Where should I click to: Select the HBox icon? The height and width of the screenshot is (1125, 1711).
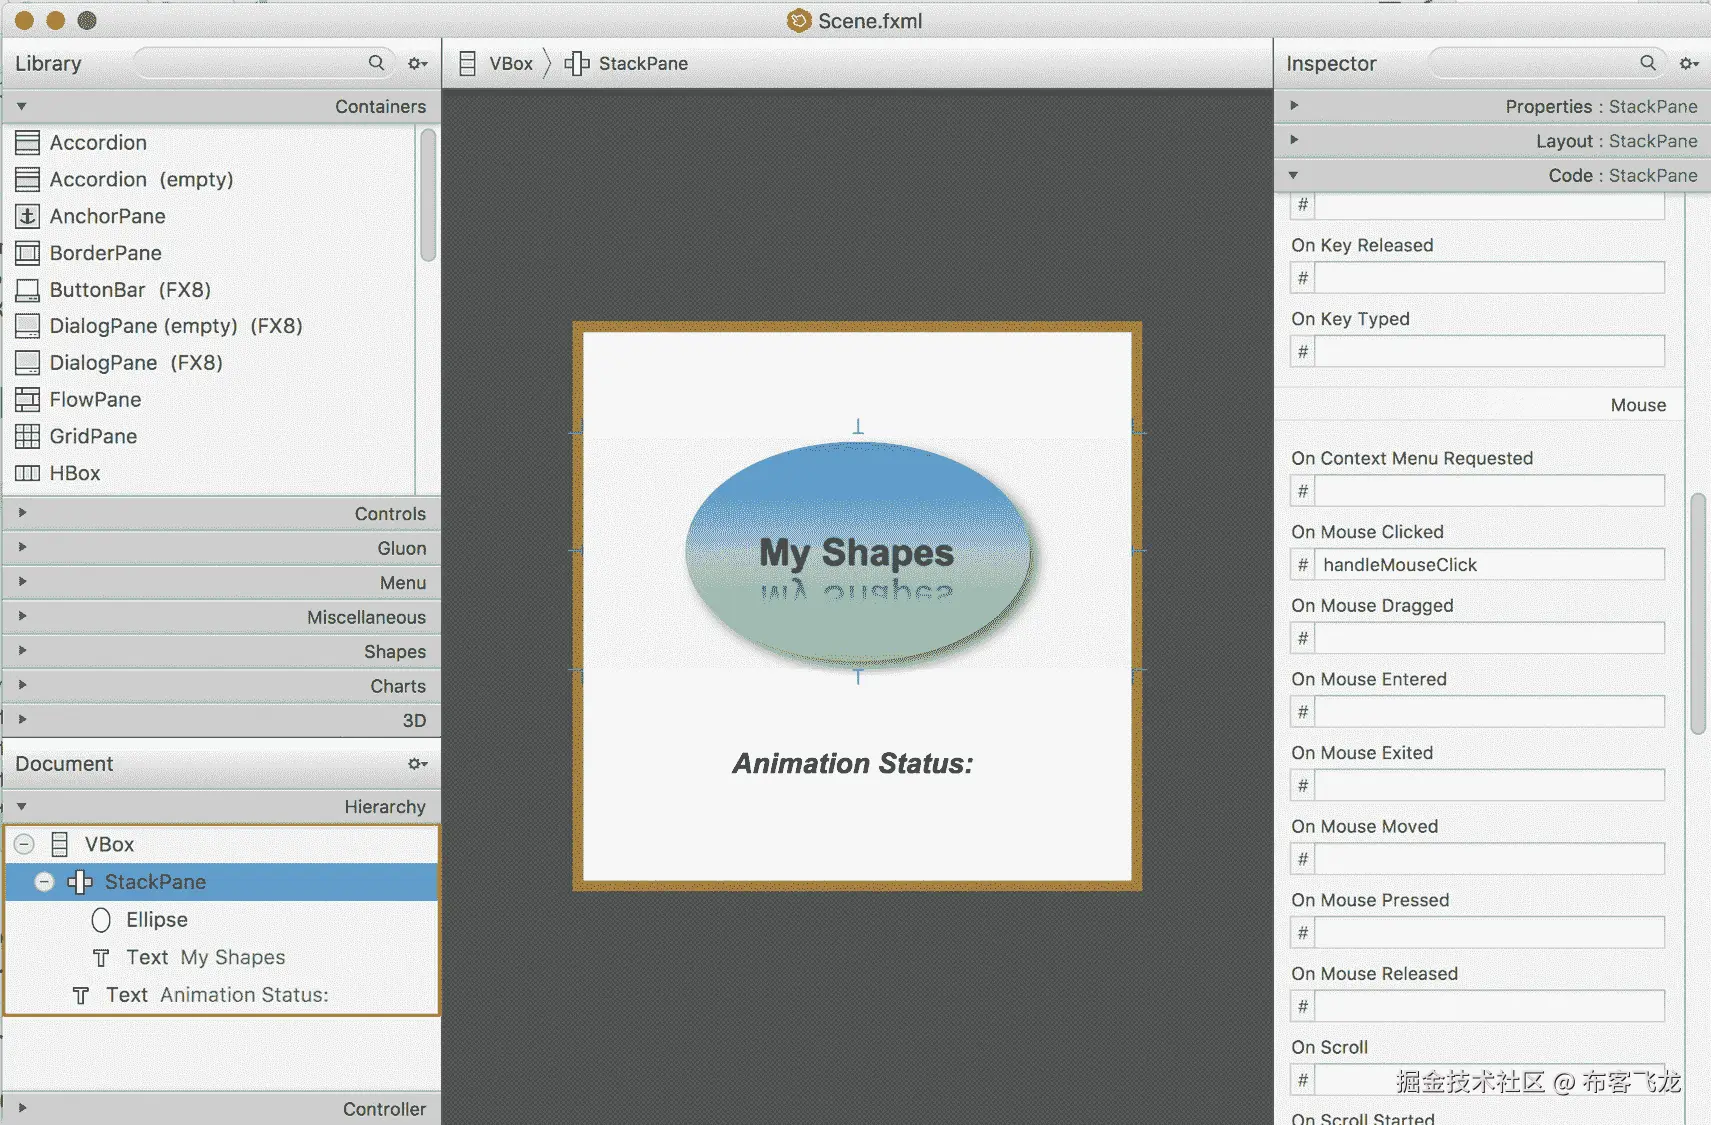point(27,473)
